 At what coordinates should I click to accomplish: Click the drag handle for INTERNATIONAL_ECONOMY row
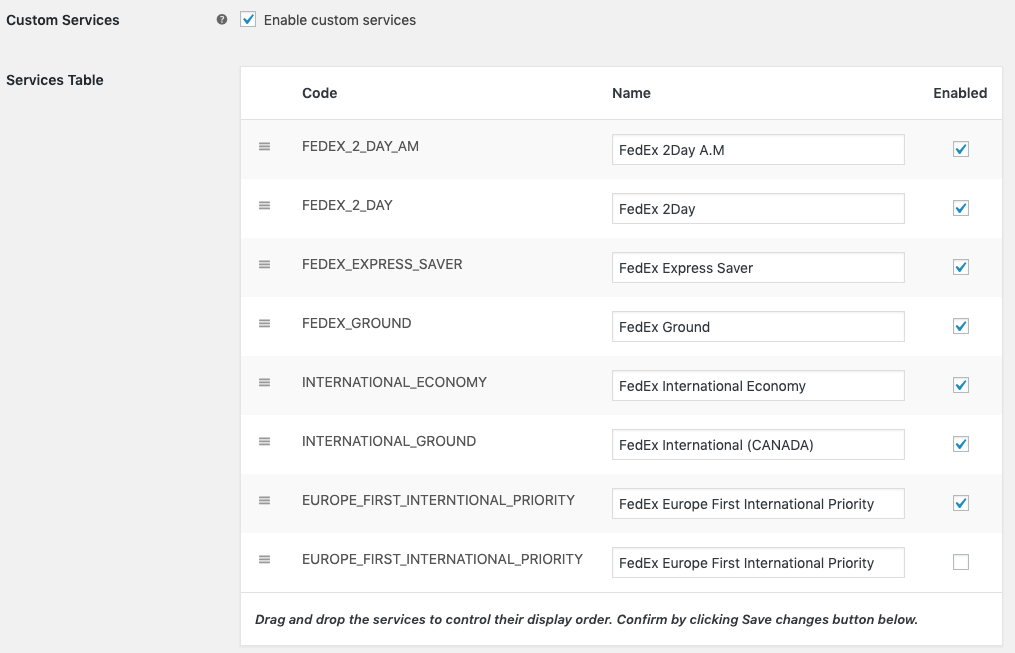pyautogui.click(x=265, y=382)
